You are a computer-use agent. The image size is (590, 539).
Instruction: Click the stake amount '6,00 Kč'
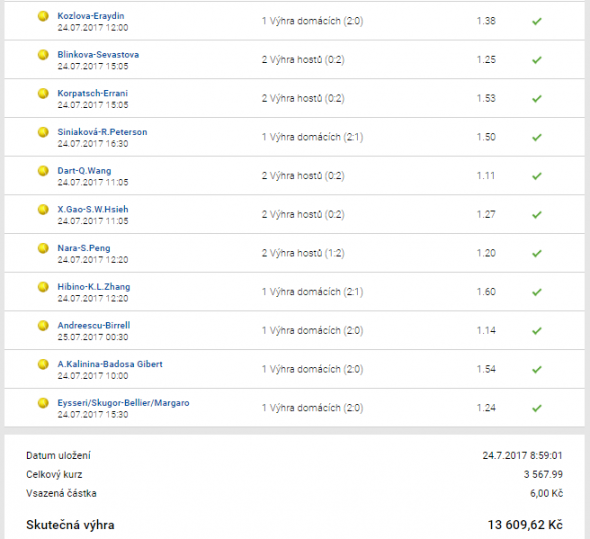[x=547, y=493]
